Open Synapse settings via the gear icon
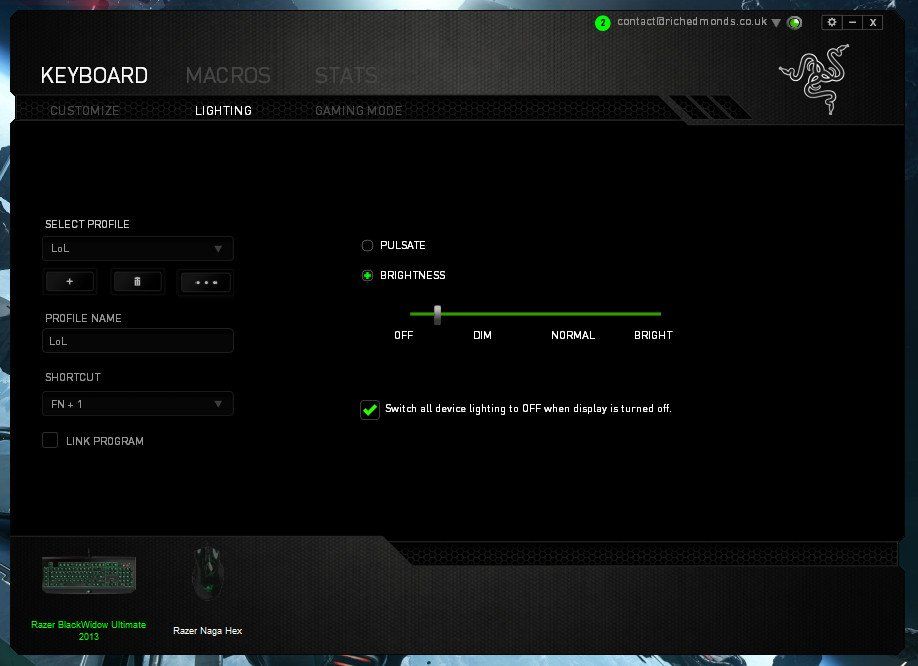Viewport: 918px width, 666px height. [x=831, y=21]
